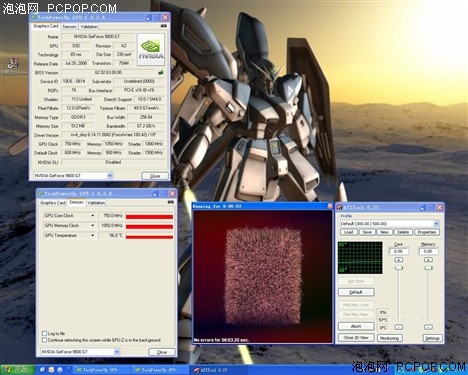
Task: Click the Load profile button in ATITool
Action: (x=349, y=232)
